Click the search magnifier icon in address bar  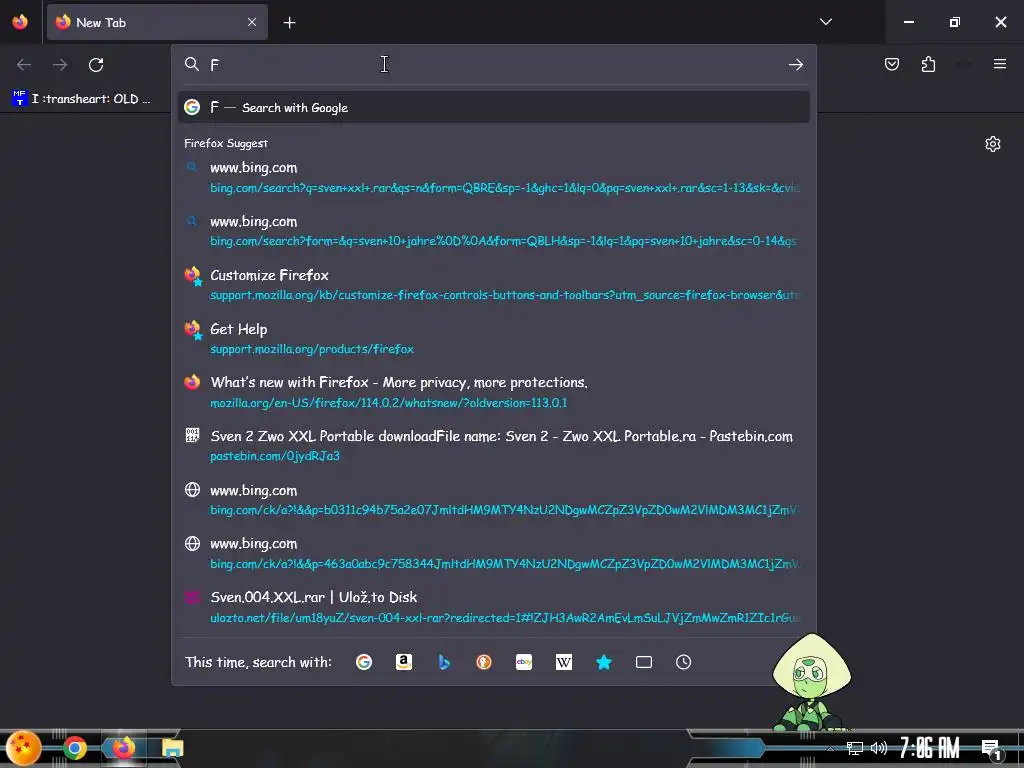pos(191,64)
